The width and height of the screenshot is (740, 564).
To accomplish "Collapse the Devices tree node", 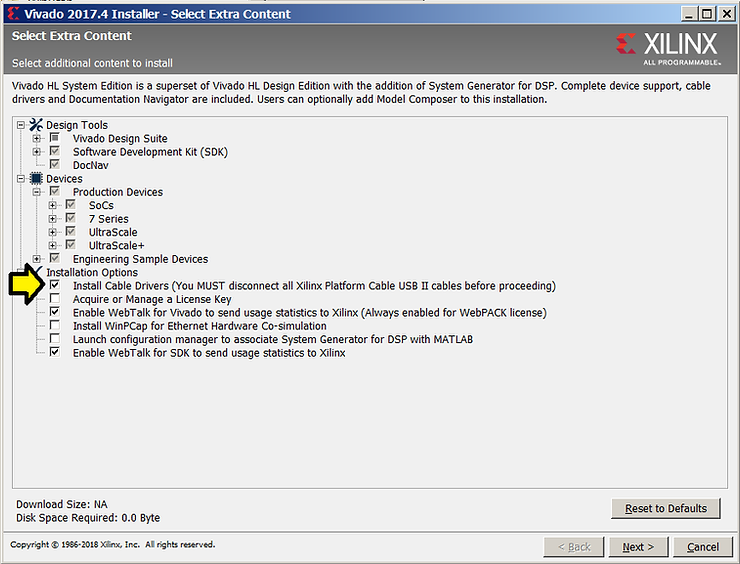I will 21,179.
